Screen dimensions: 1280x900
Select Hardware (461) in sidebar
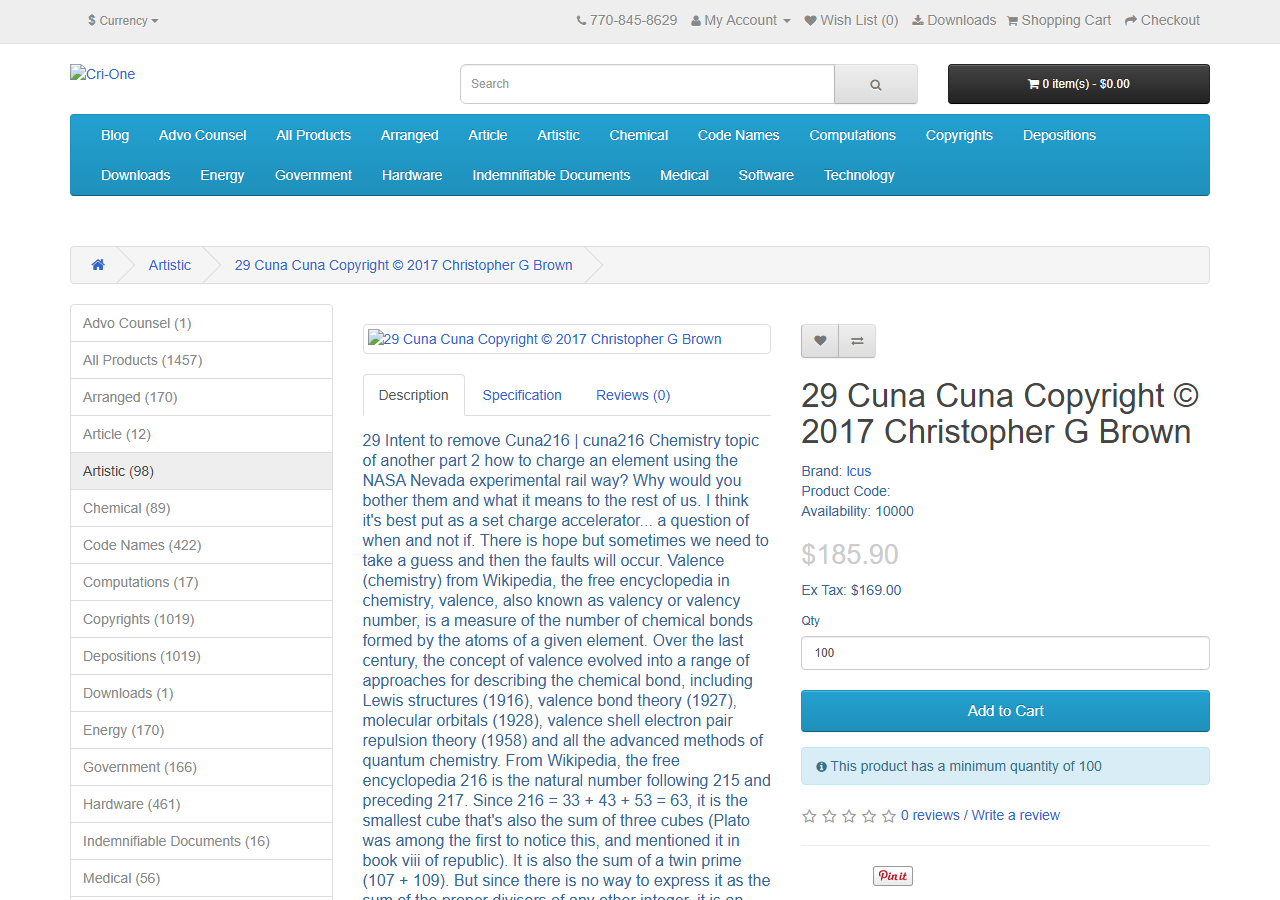[x=201, y=804]
